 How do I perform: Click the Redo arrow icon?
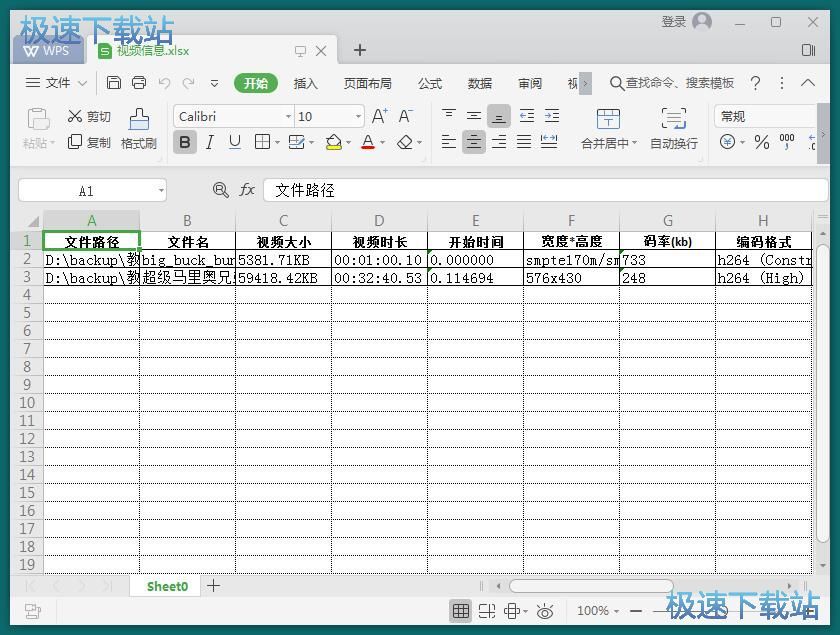pyautogui.click(x=189, y=83)
